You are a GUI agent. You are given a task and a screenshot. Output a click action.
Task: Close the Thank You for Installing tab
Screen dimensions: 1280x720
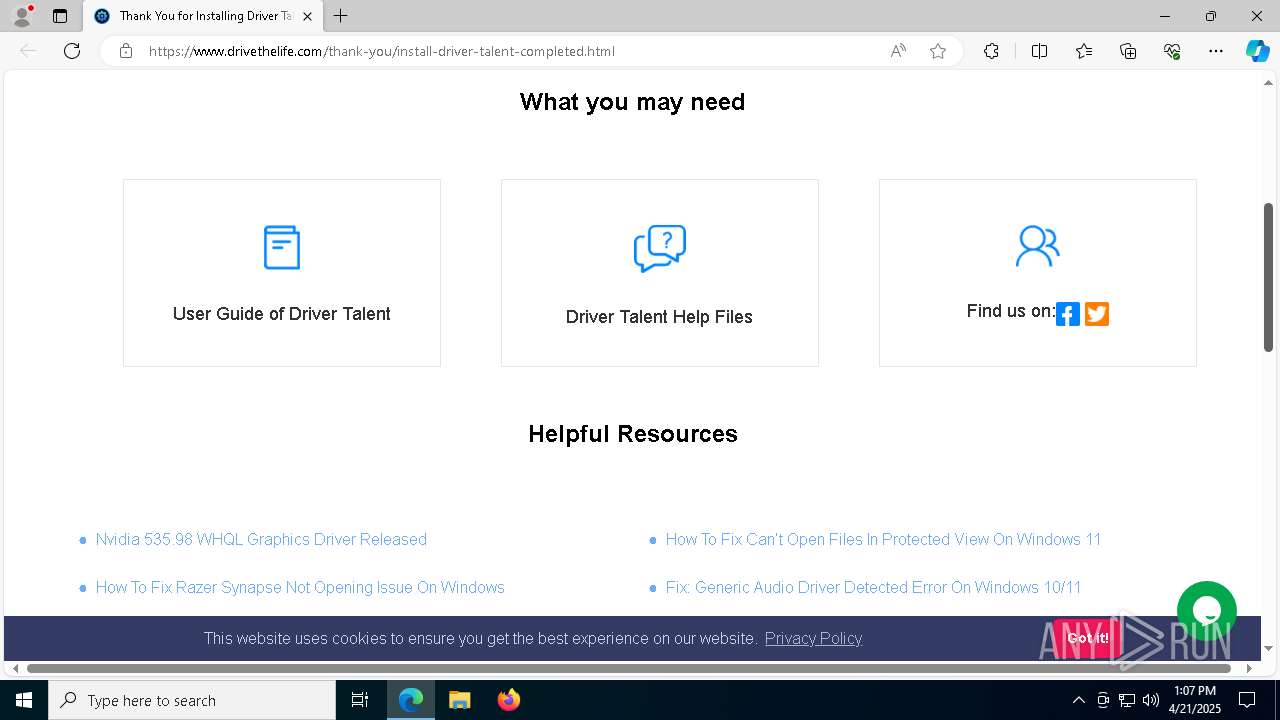pos(307,16)
